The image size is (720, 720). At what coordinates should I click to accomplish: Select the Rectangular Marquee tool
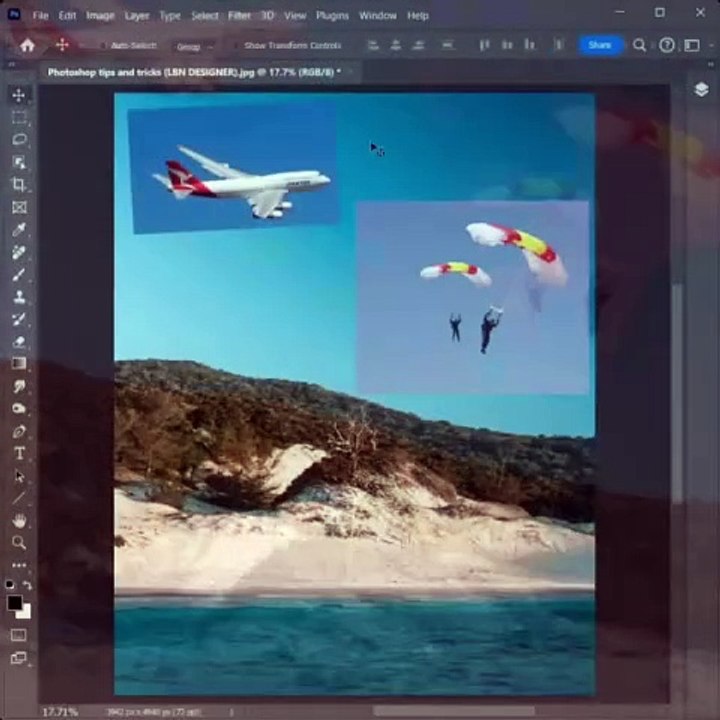click(x=19, y=118)
